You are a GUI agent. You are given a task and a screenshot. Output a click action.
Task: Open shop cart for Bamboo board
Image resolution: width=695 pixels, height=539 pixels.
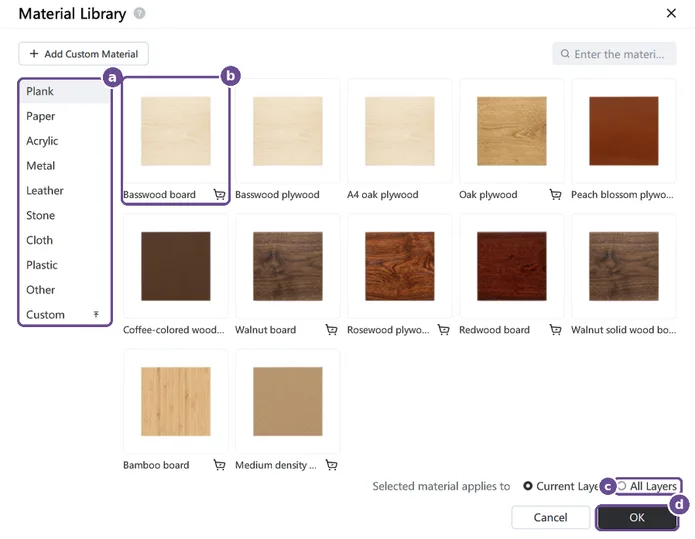(x=219, y=465)
